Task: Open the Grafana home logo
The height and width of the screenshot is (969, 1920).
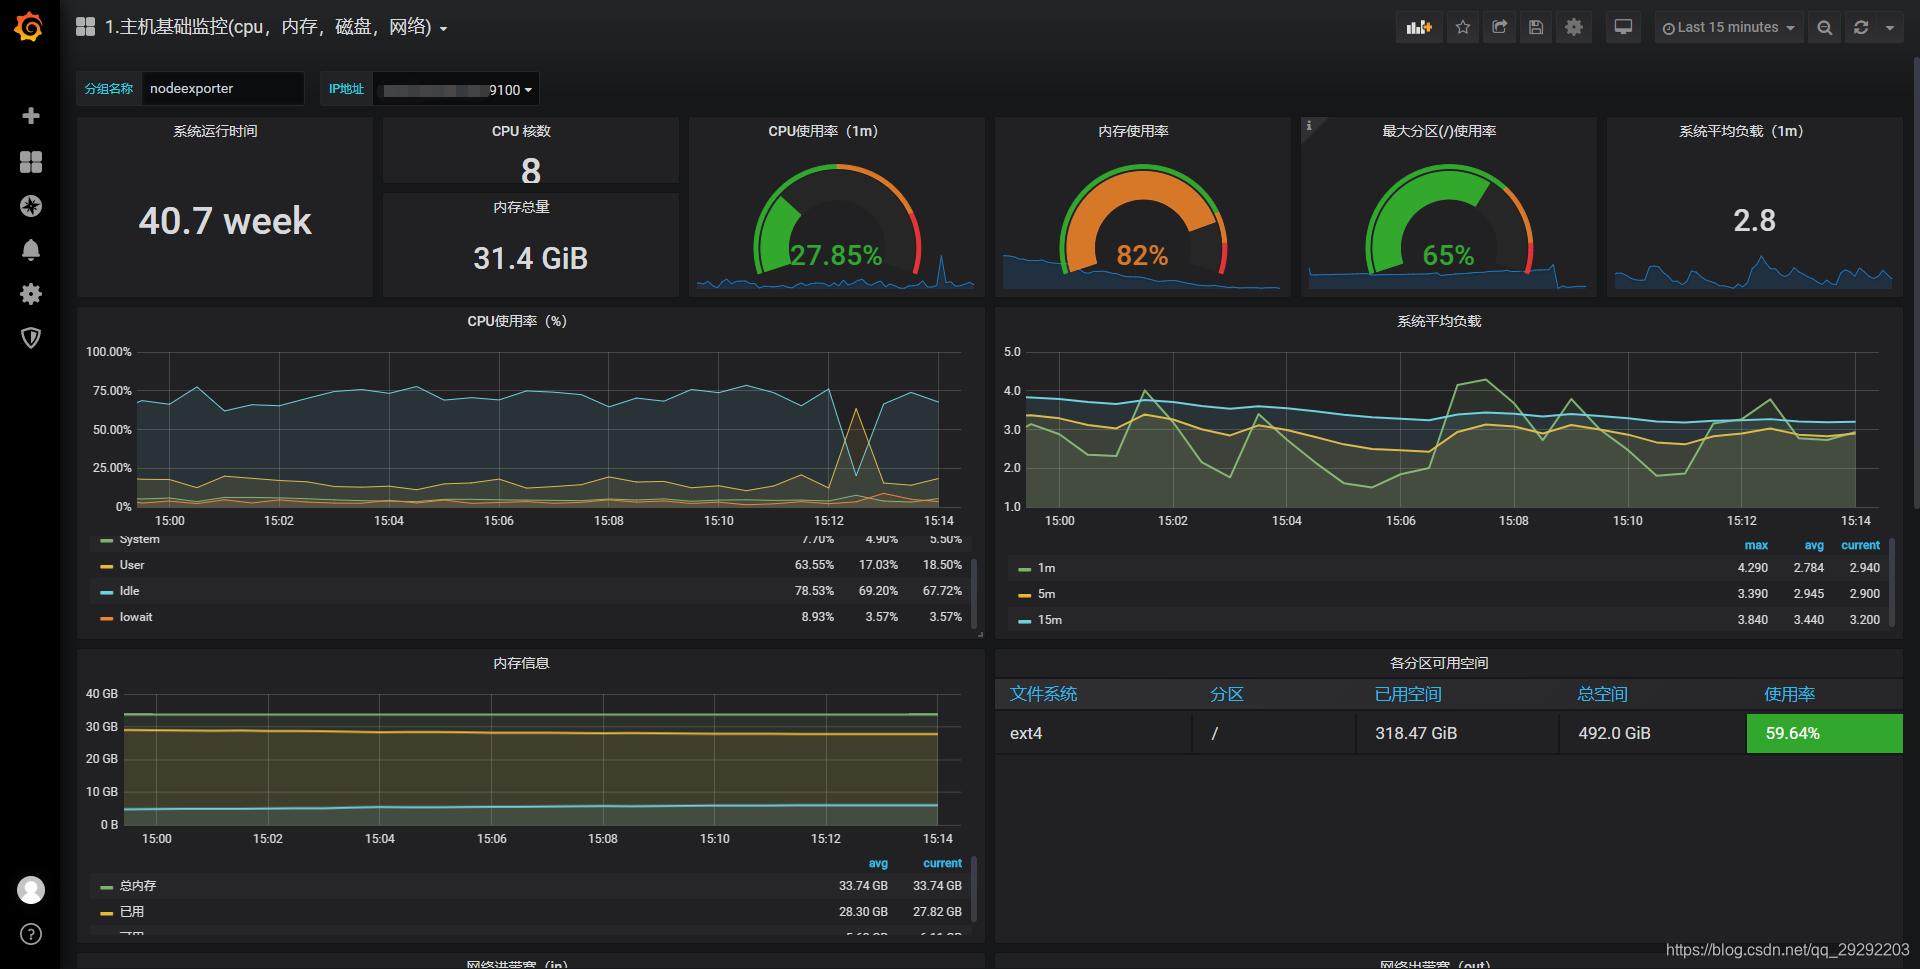Action: coord(29,27)
